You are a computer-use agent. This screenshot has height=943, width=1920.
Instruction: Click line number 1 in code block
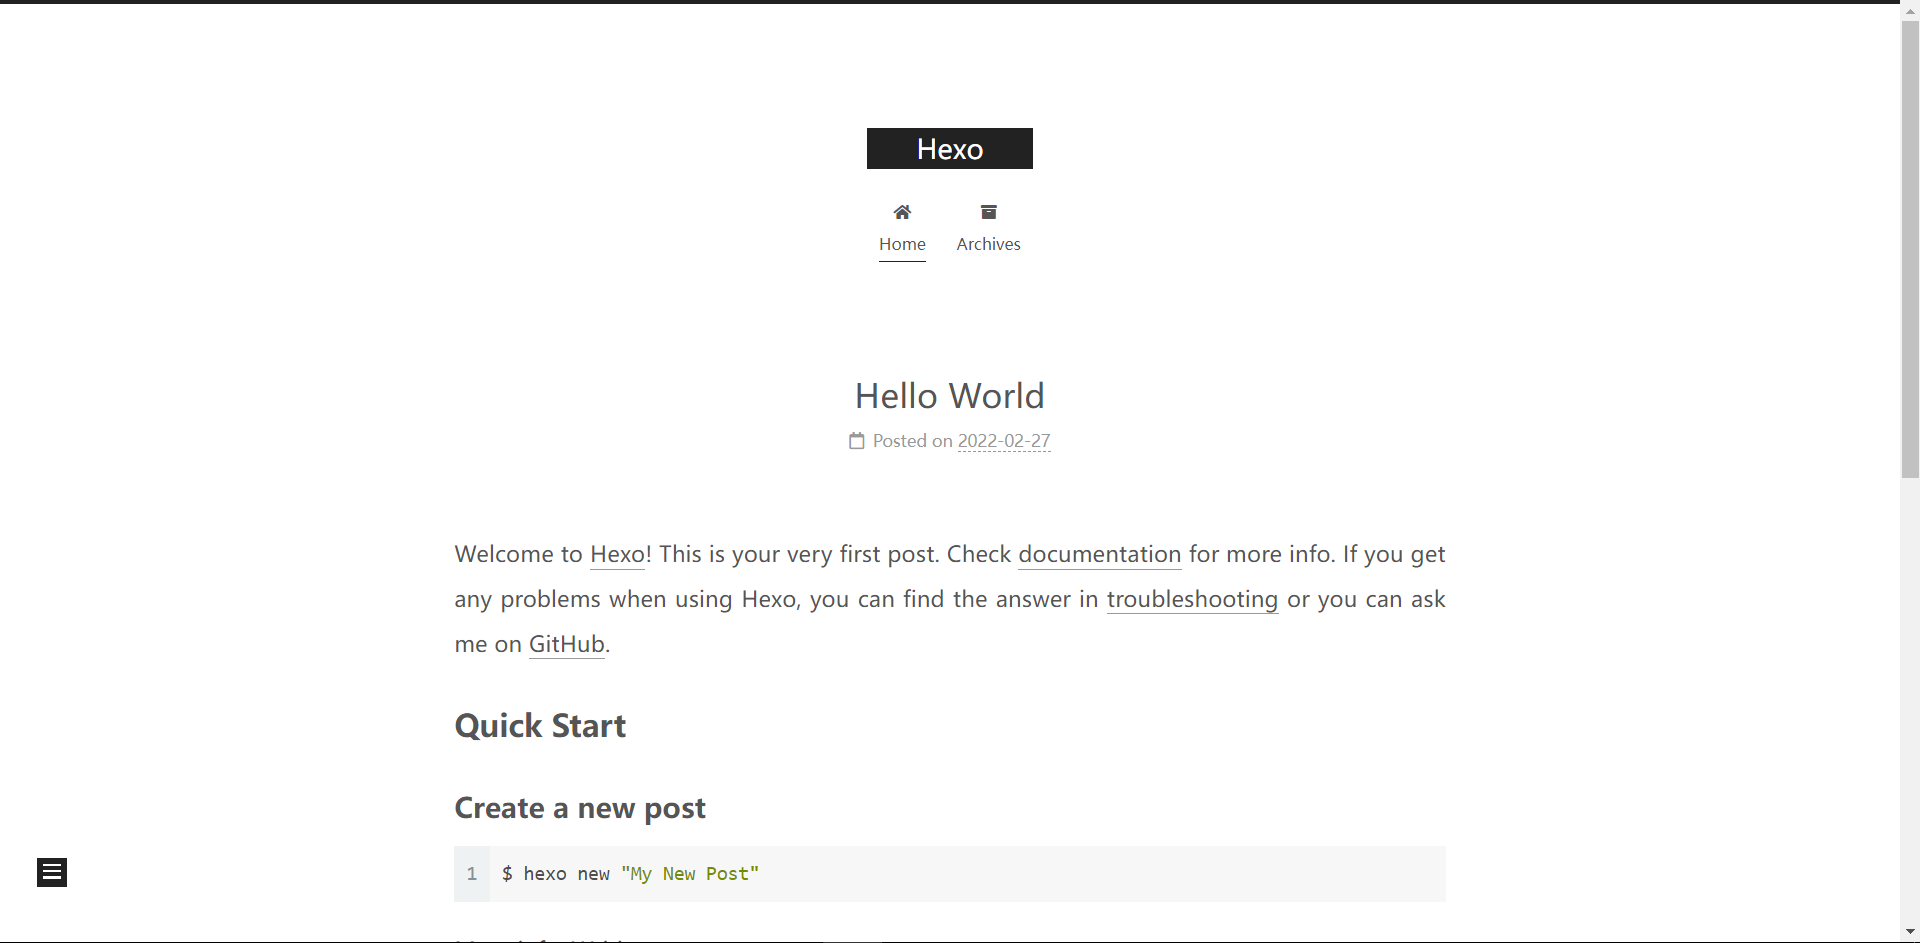pos(472,874)
